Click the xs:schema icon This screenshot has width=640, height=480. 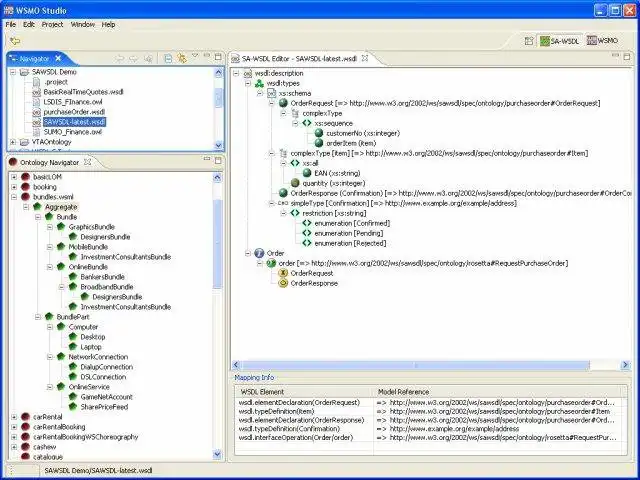[x=272, y=93]
